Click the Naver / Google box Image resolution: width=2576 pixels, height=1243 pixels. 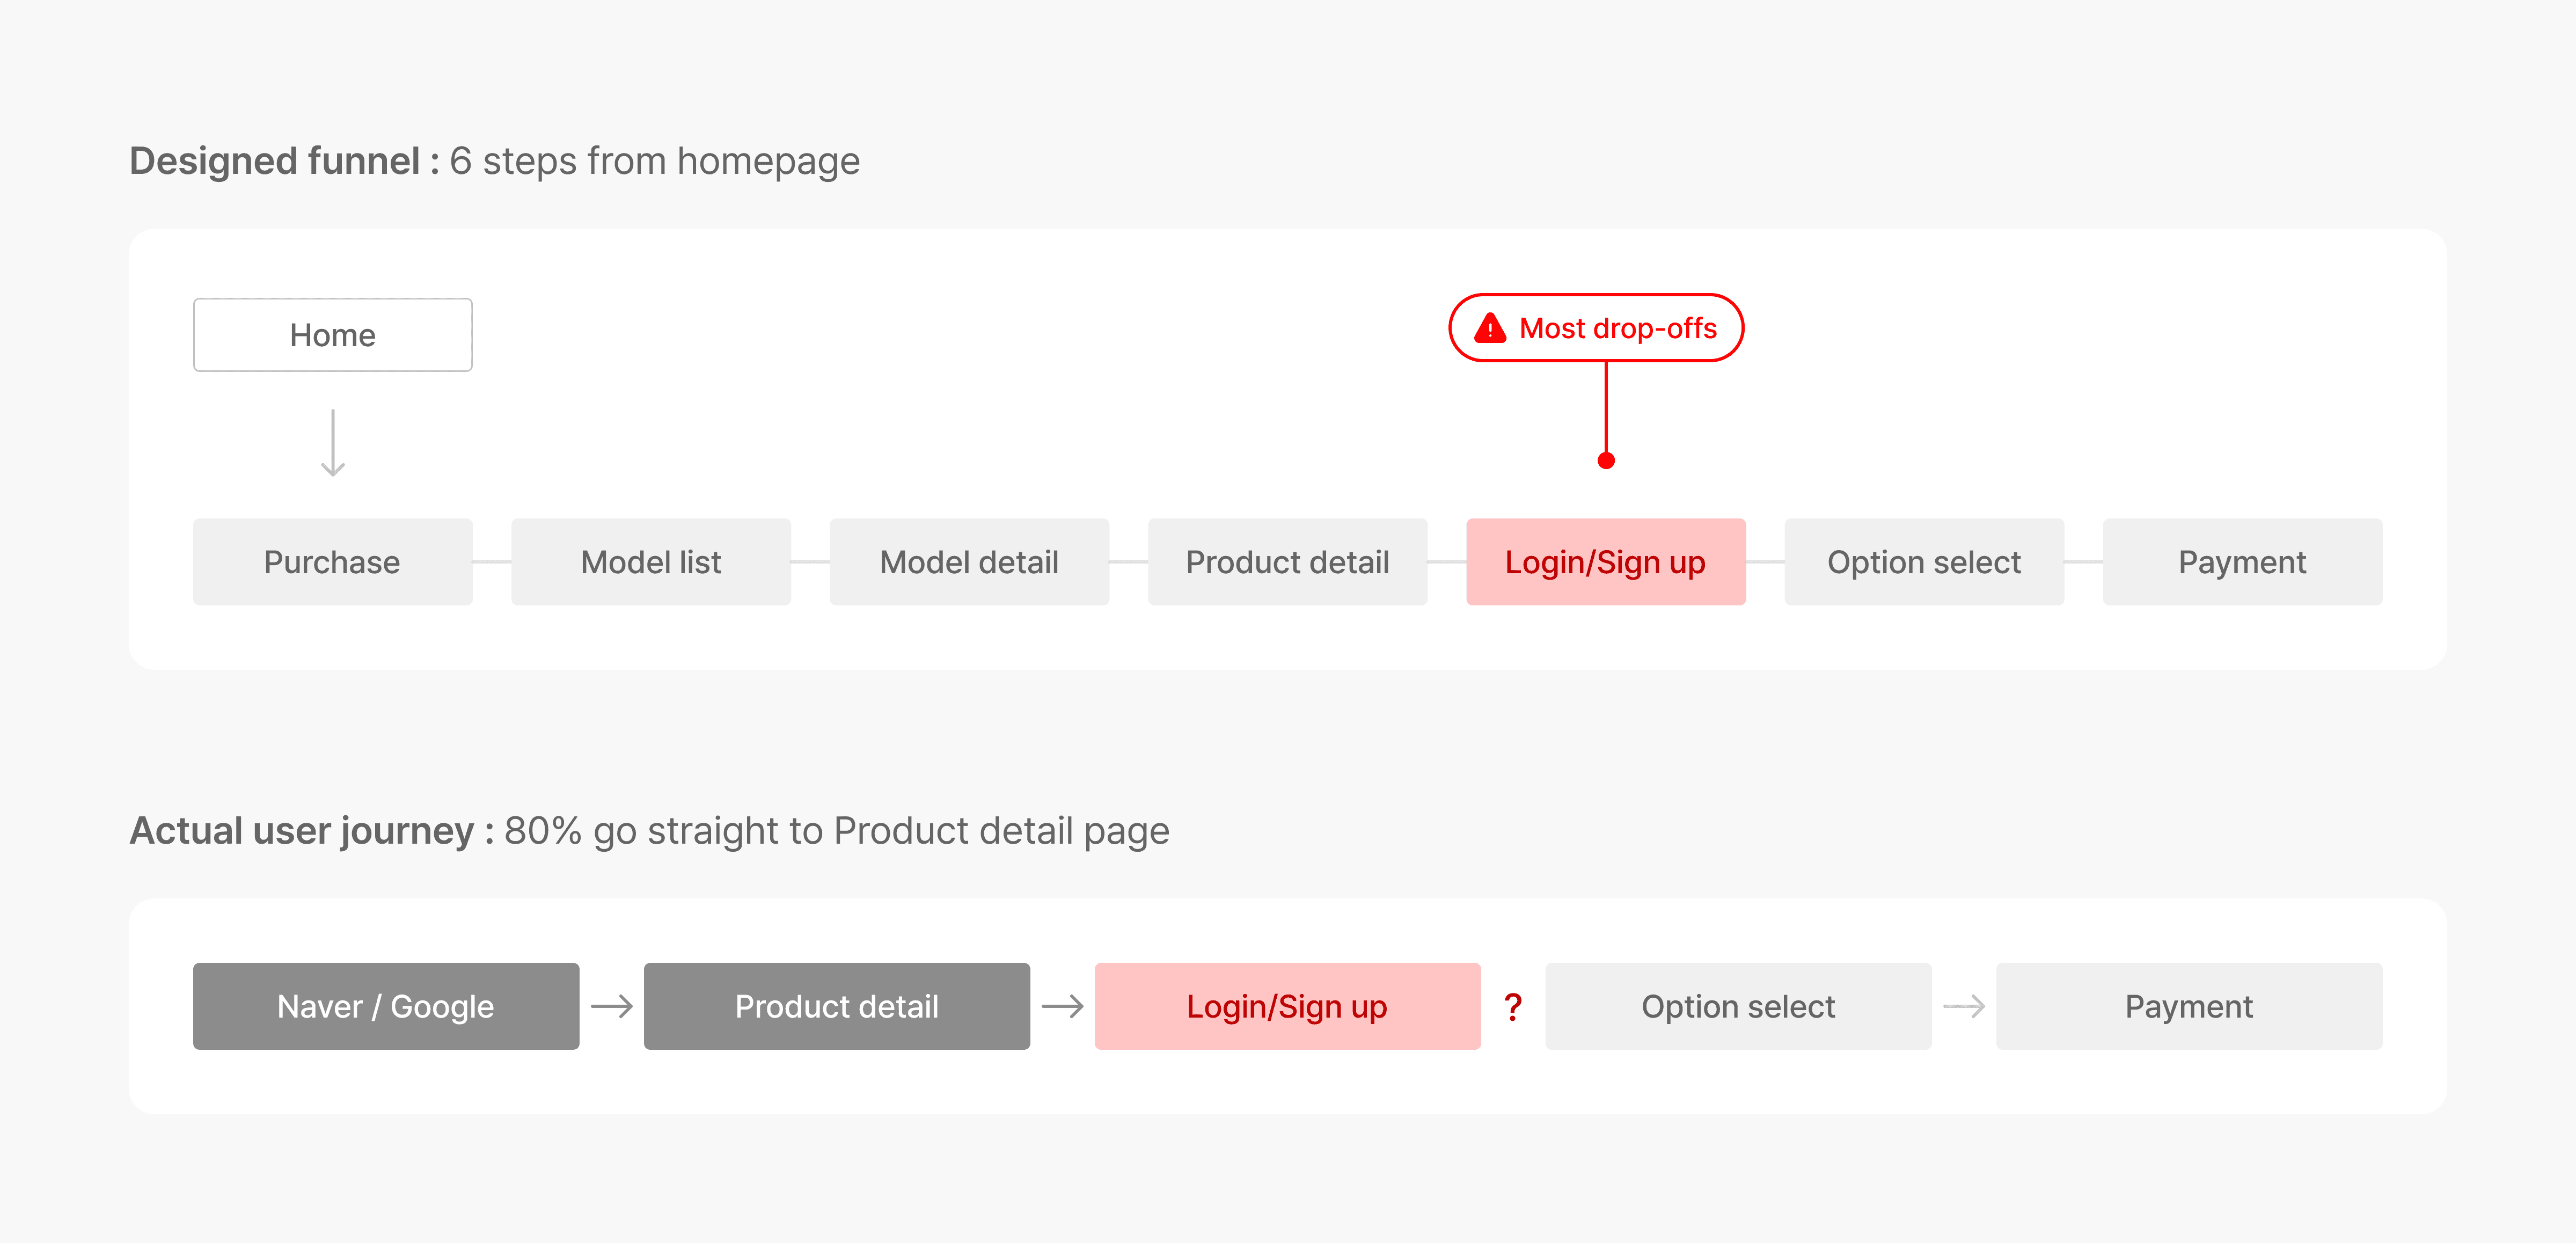point(386,1006)
